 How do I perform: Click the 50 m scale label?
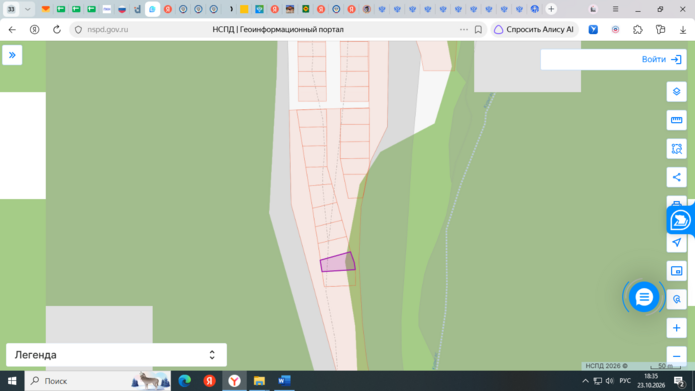(666, 366)
